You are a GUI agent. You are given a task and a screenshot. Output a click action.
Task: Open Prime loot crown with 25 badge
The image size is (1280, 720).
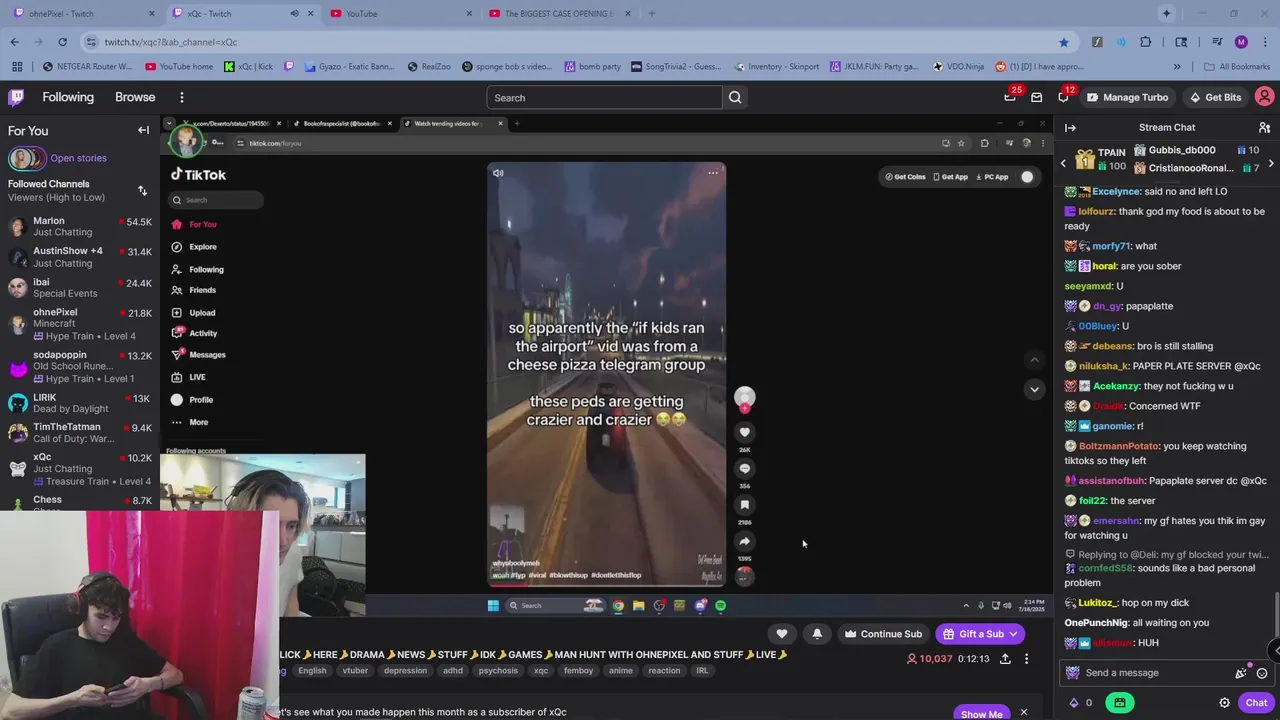(1010, 97)
